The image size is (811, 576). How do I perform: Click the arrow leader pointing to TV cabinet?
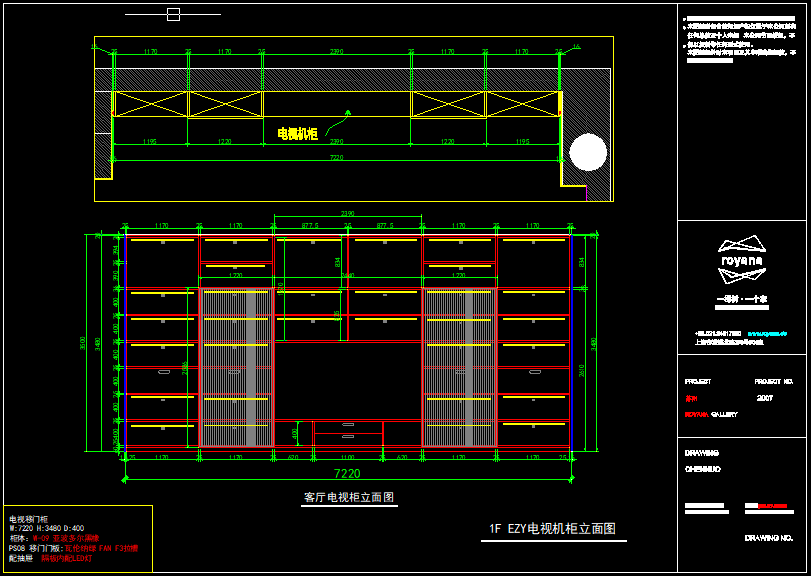340,122
